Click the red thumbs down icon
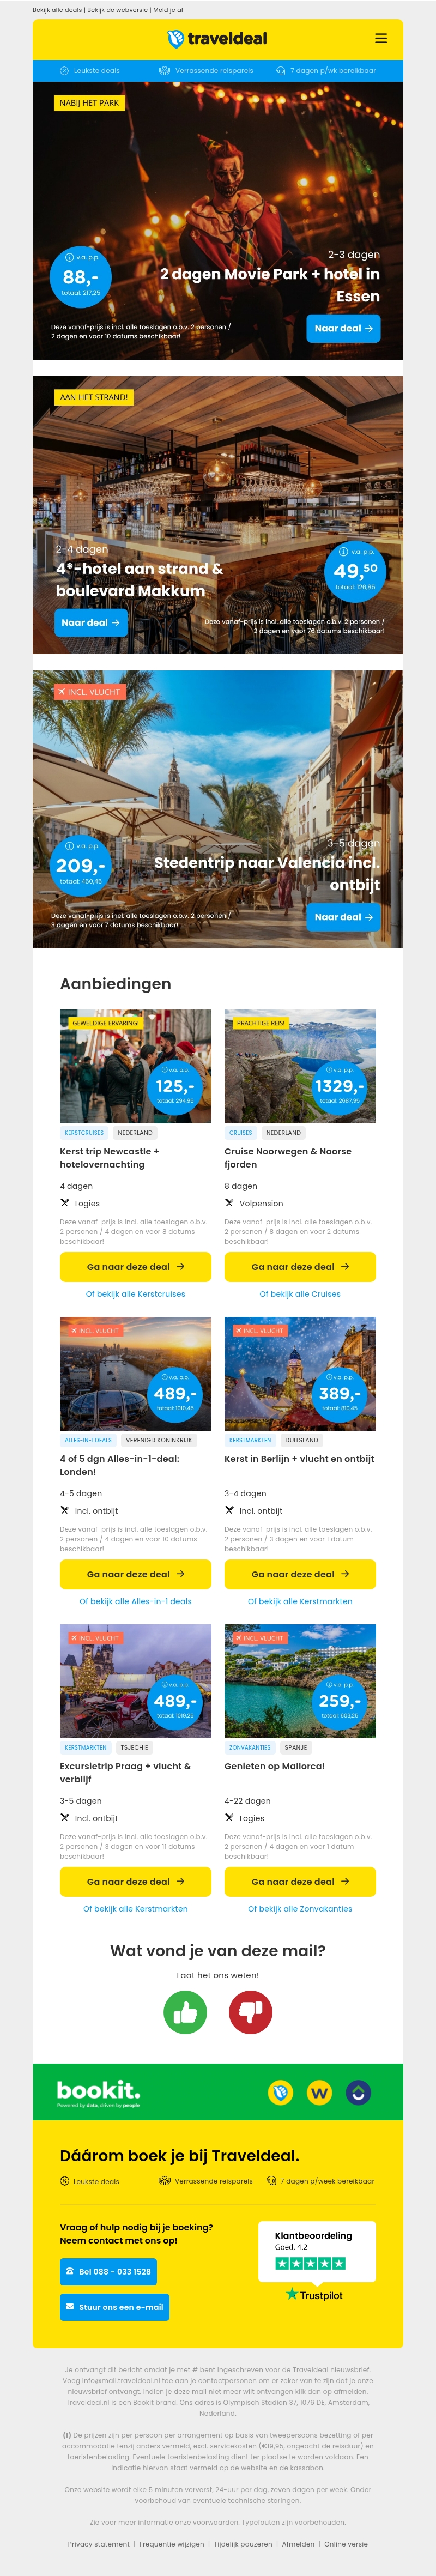This screenshot has width=436, height=2576. pos(250,2012)
